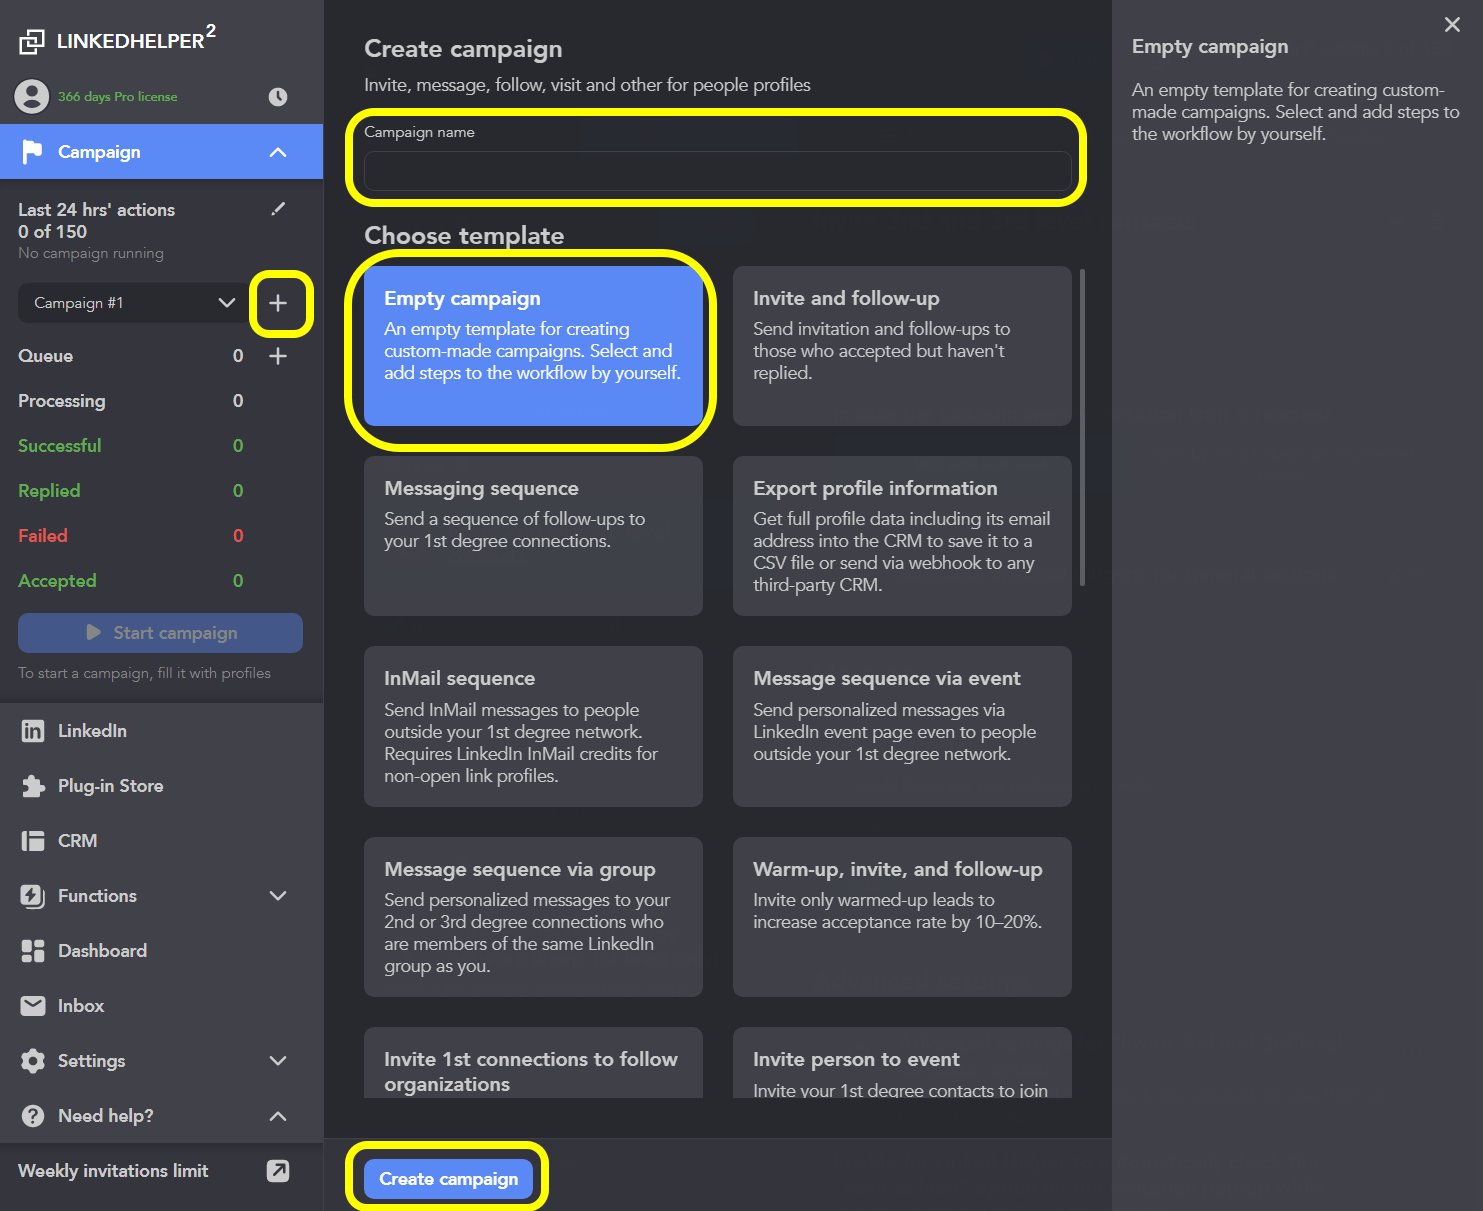Collapse the Need help section chevron
The image size is (1483, 1211).
pos(278,1116)
